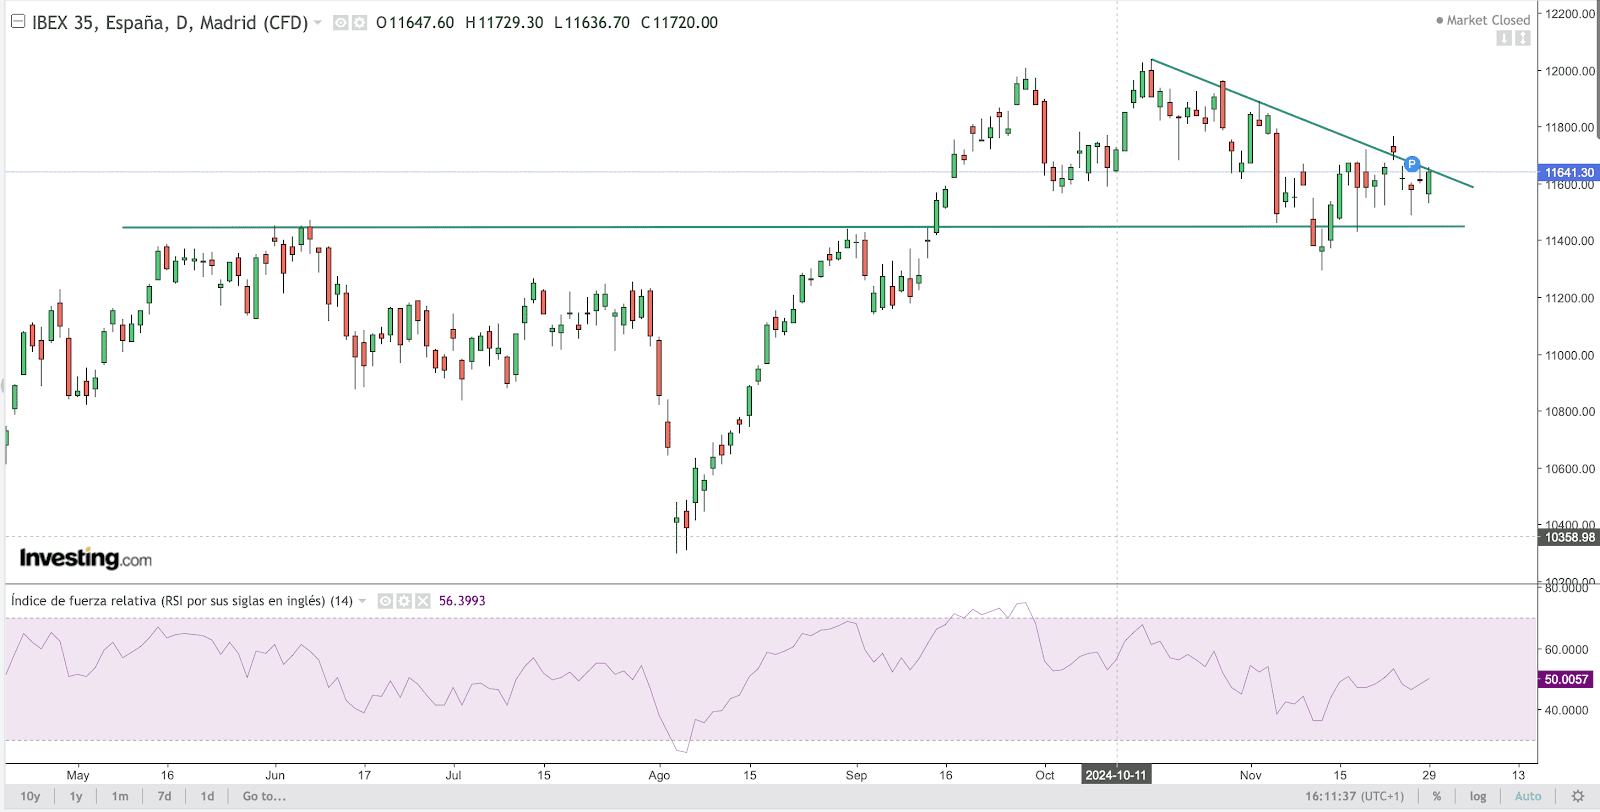1600x812 pixels.
Task: Click the Jun label on time axis
Action: click(275, 775)
